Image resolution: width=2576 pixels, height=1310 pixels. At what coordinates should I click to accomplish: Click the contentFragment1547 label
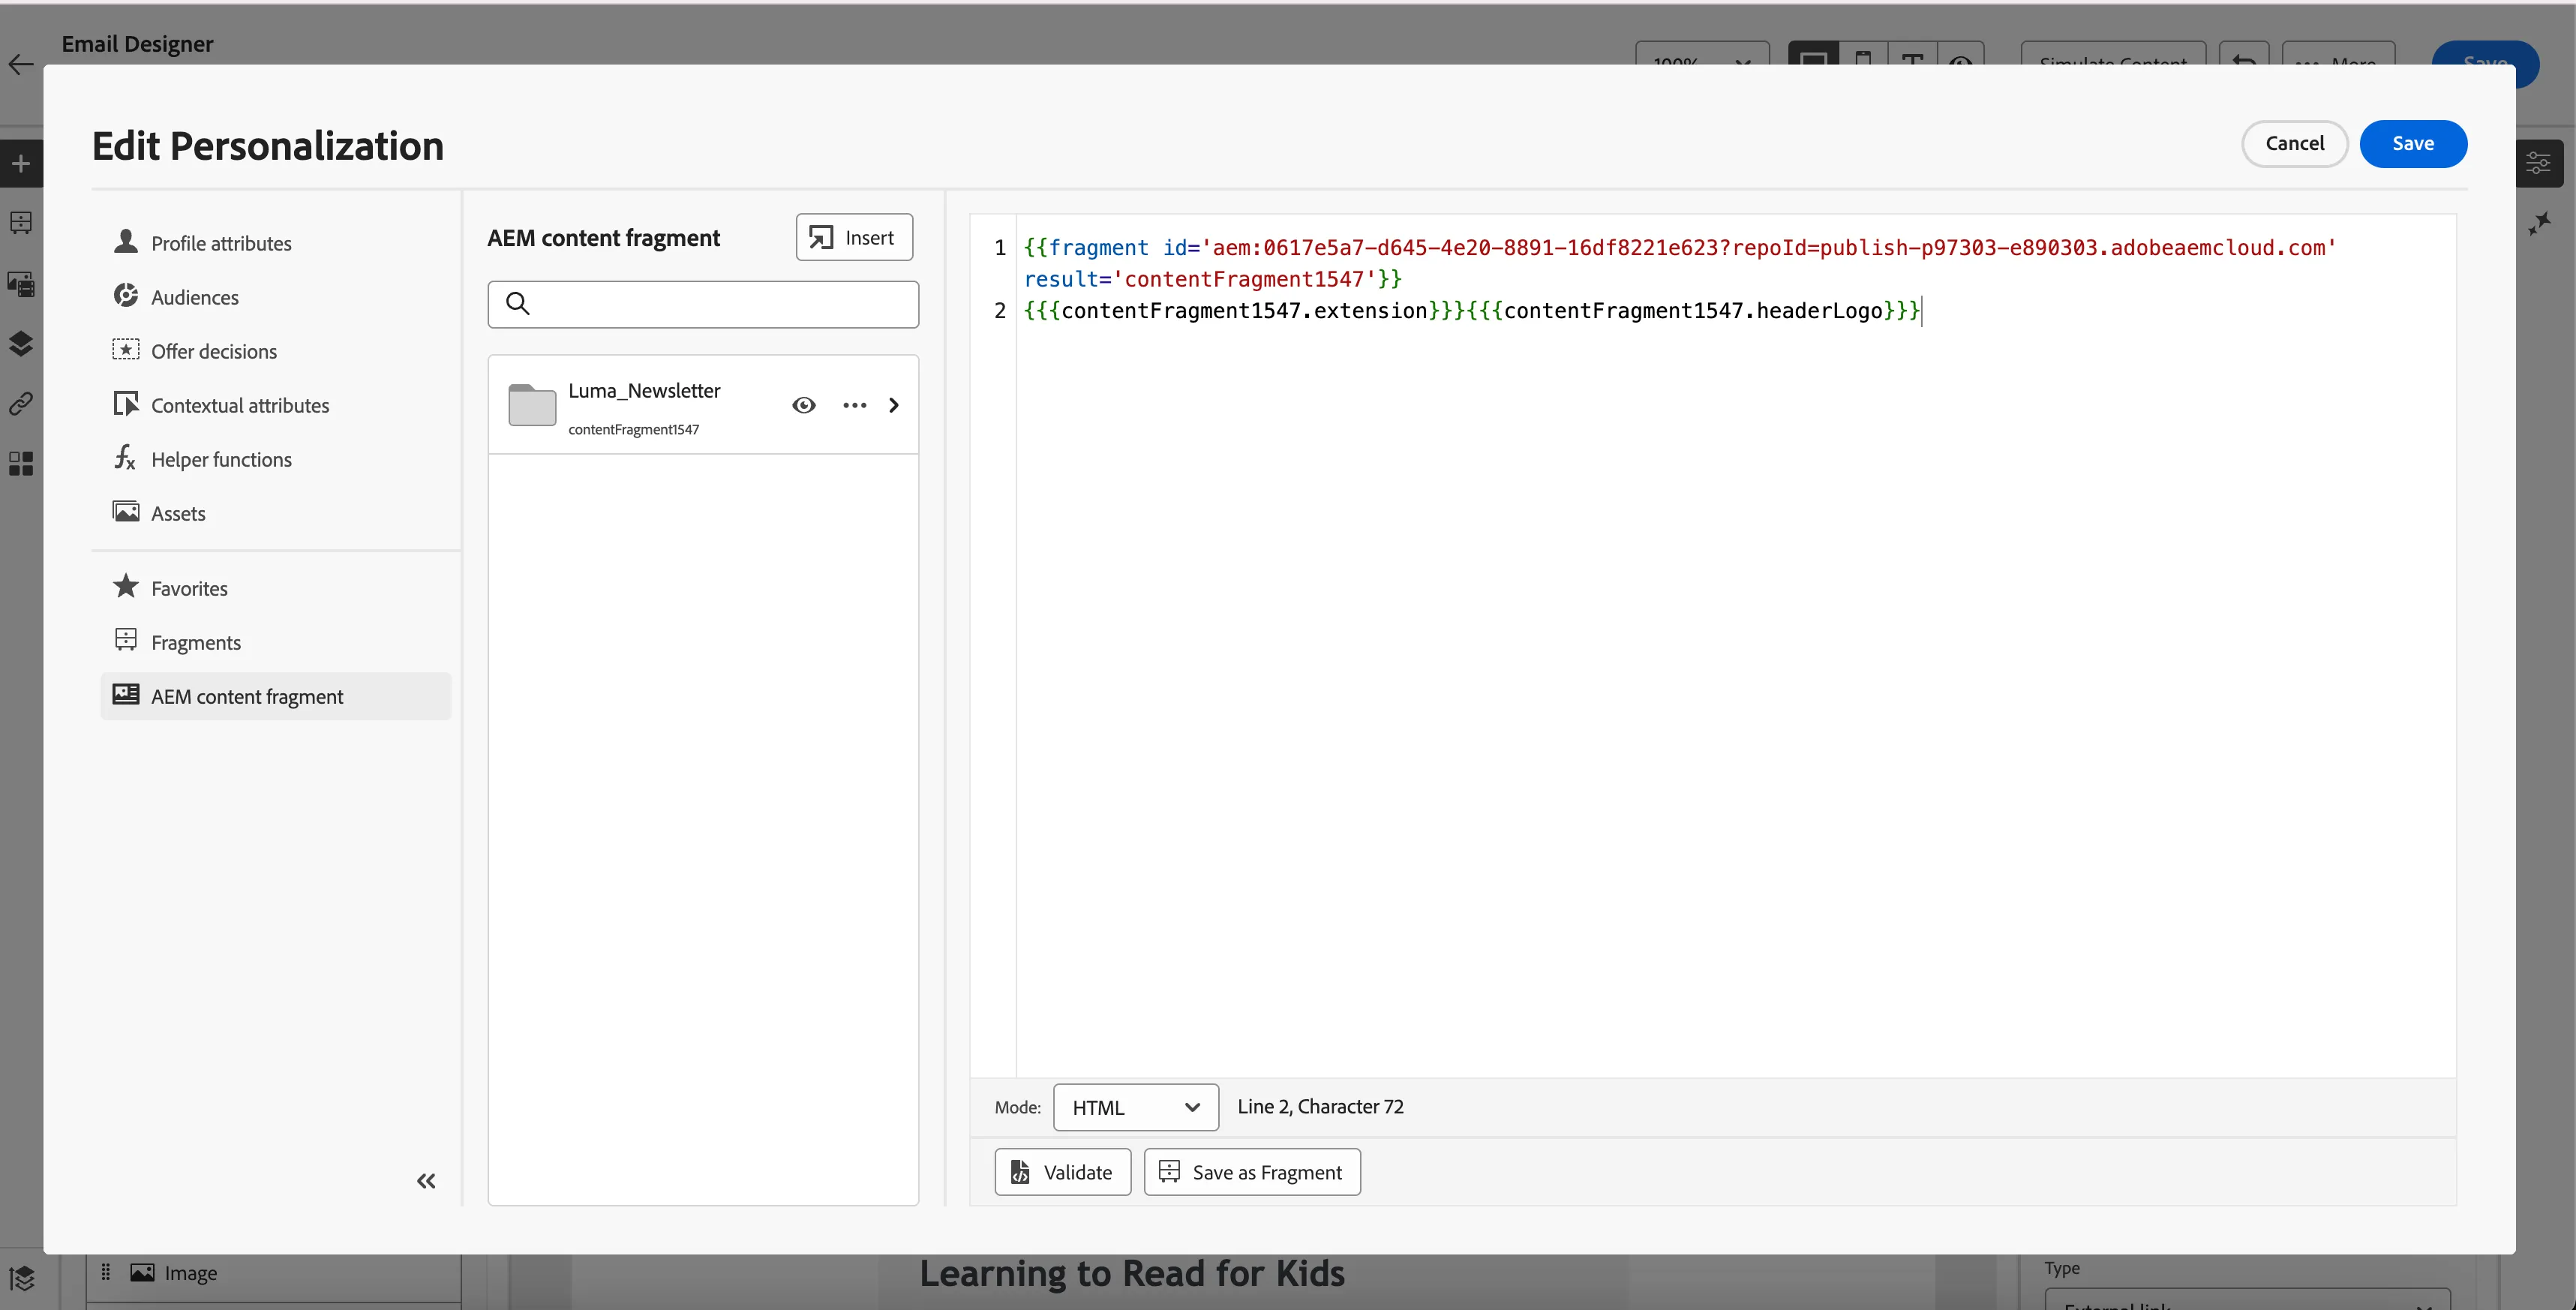tap(634, 429)
